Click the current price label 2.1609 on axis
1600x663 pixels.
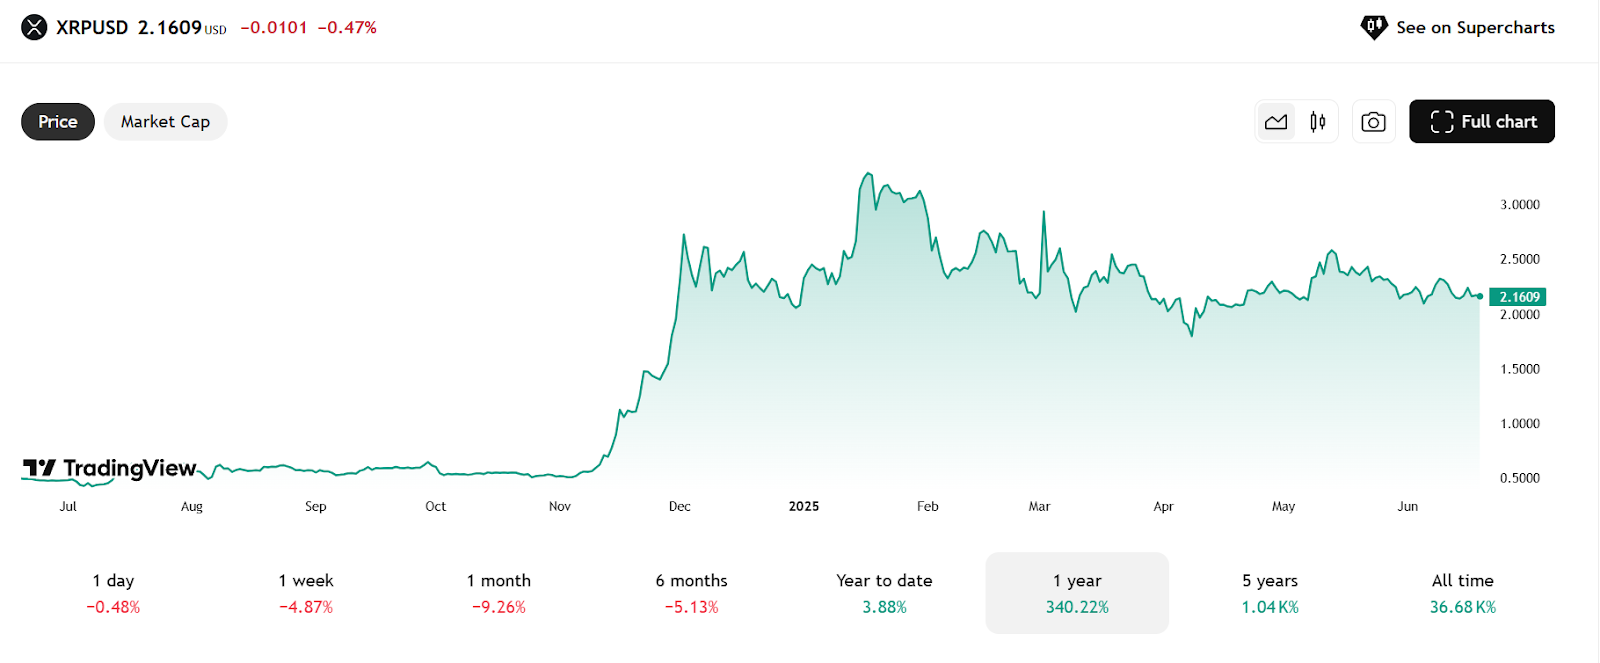tap(1518, 297)
